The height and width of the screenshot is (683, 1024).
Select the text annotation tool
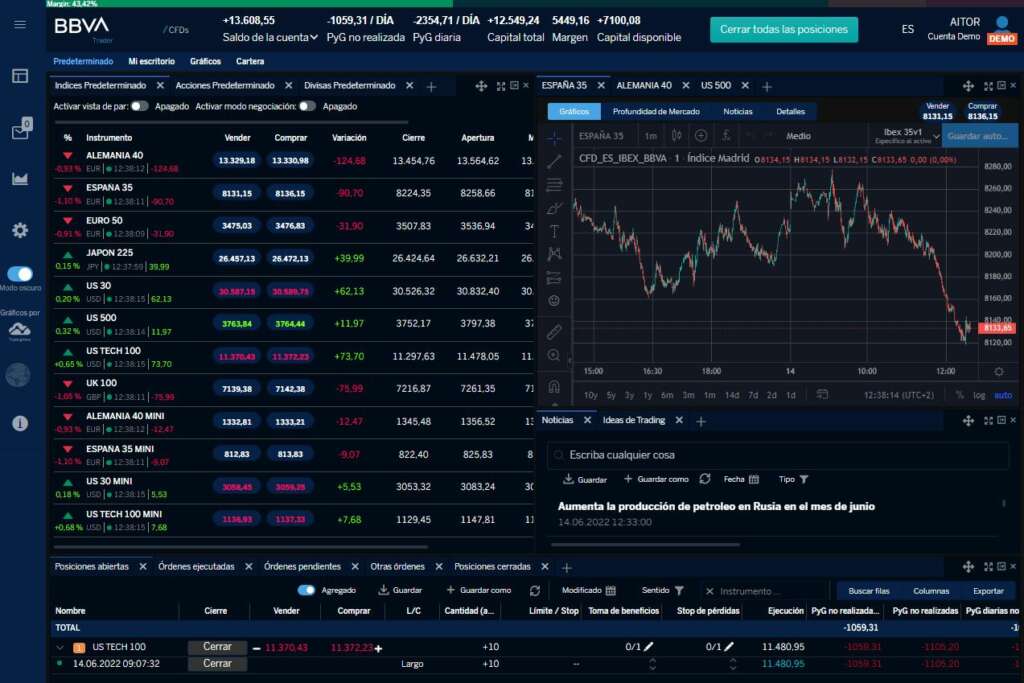coord(554,231)
